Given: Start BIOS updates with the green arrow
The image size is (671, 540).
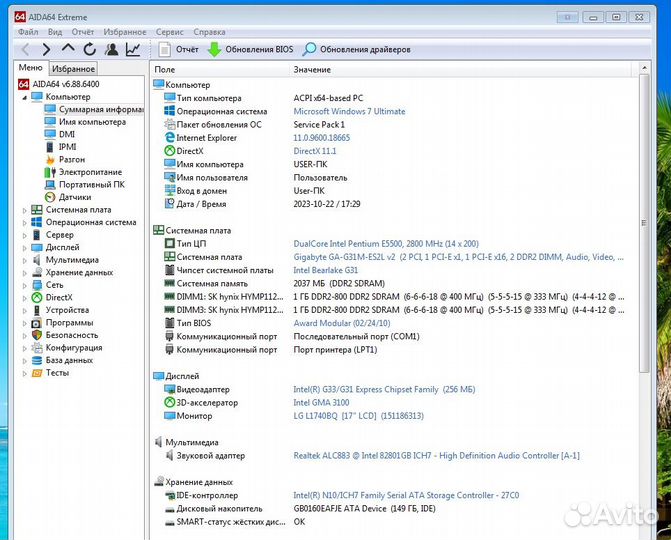Looking at the screenshot, I should tap(214, 49).
